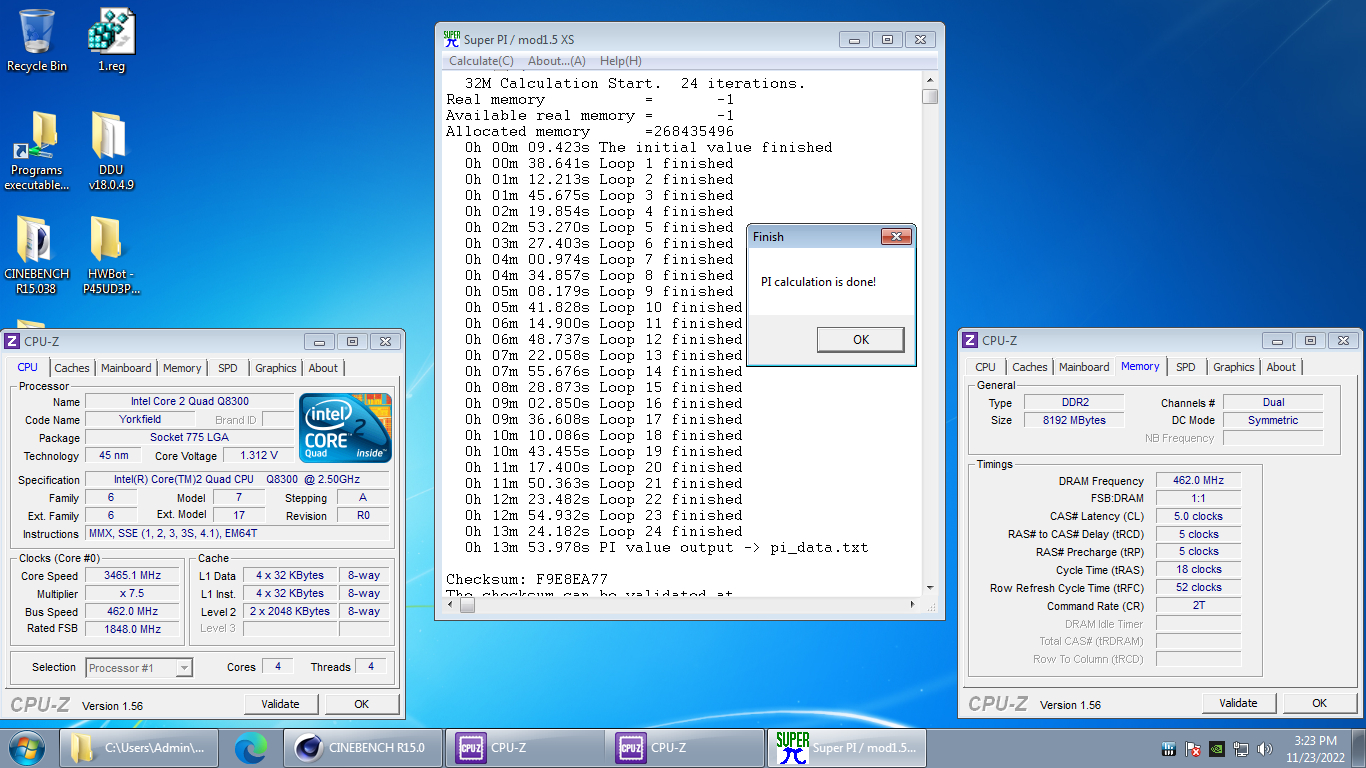Open the Calculate(C) menu in Super PI
1366x768 pixels.
point(481,61)
